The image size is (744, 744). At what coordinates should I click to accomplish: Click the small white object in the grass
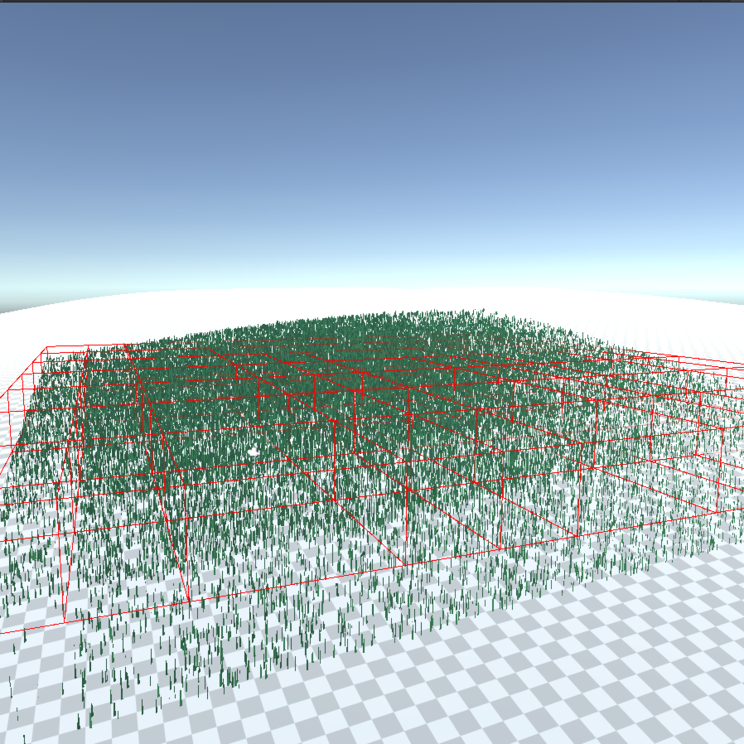click(x=254, y=452)
